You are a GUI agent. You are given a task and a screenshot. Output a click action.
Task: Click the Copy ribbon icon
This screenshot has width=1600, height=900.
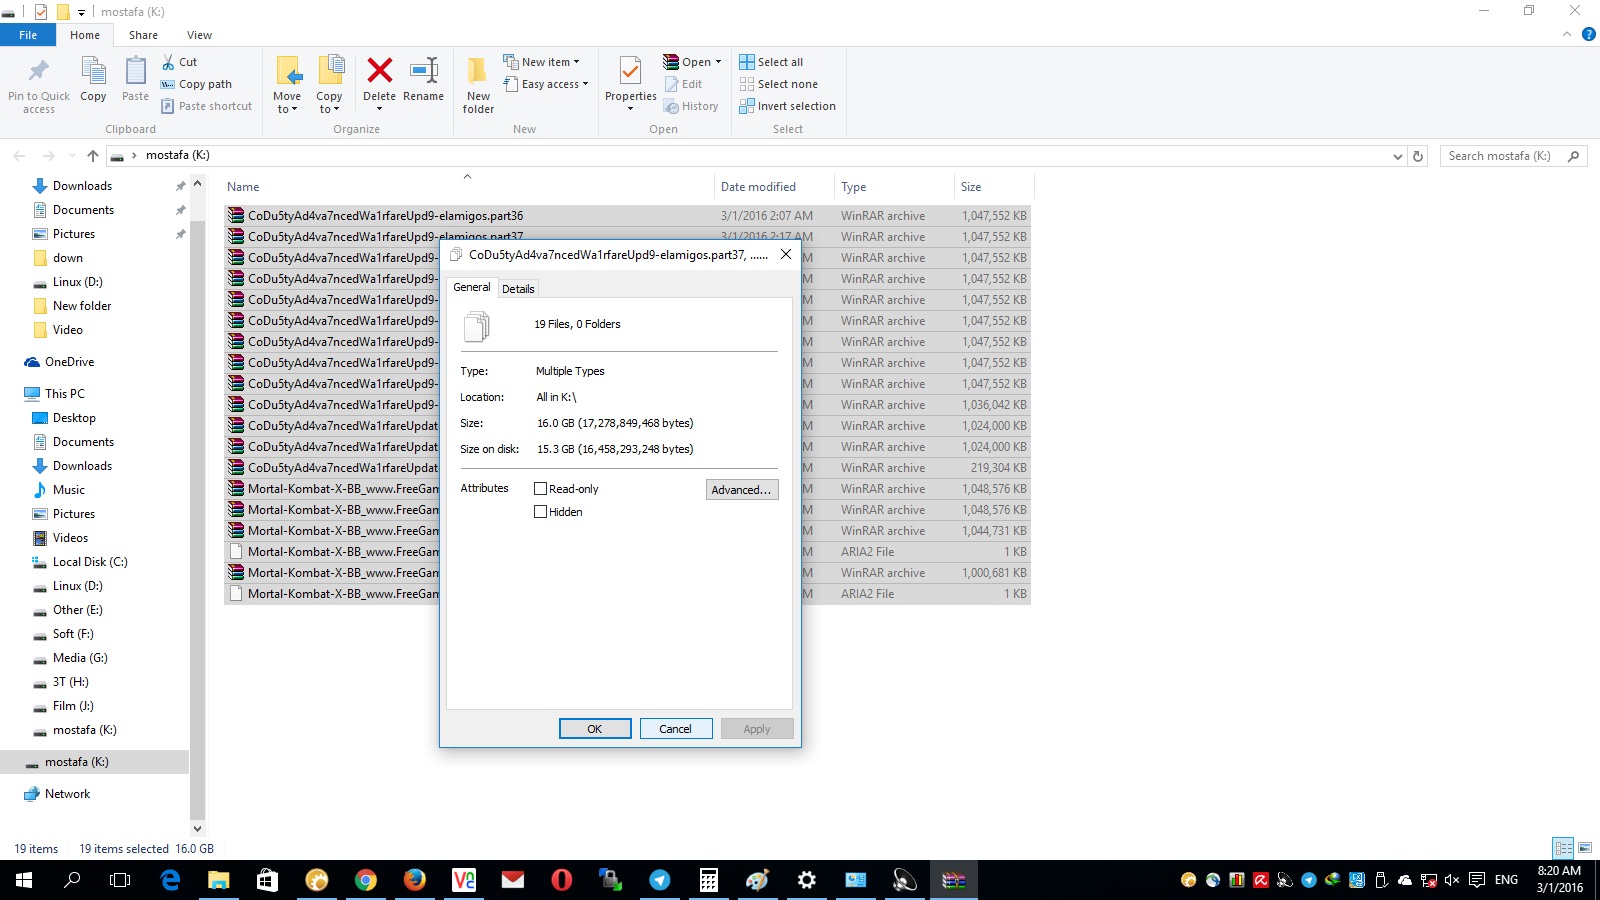tap(93, 71)
